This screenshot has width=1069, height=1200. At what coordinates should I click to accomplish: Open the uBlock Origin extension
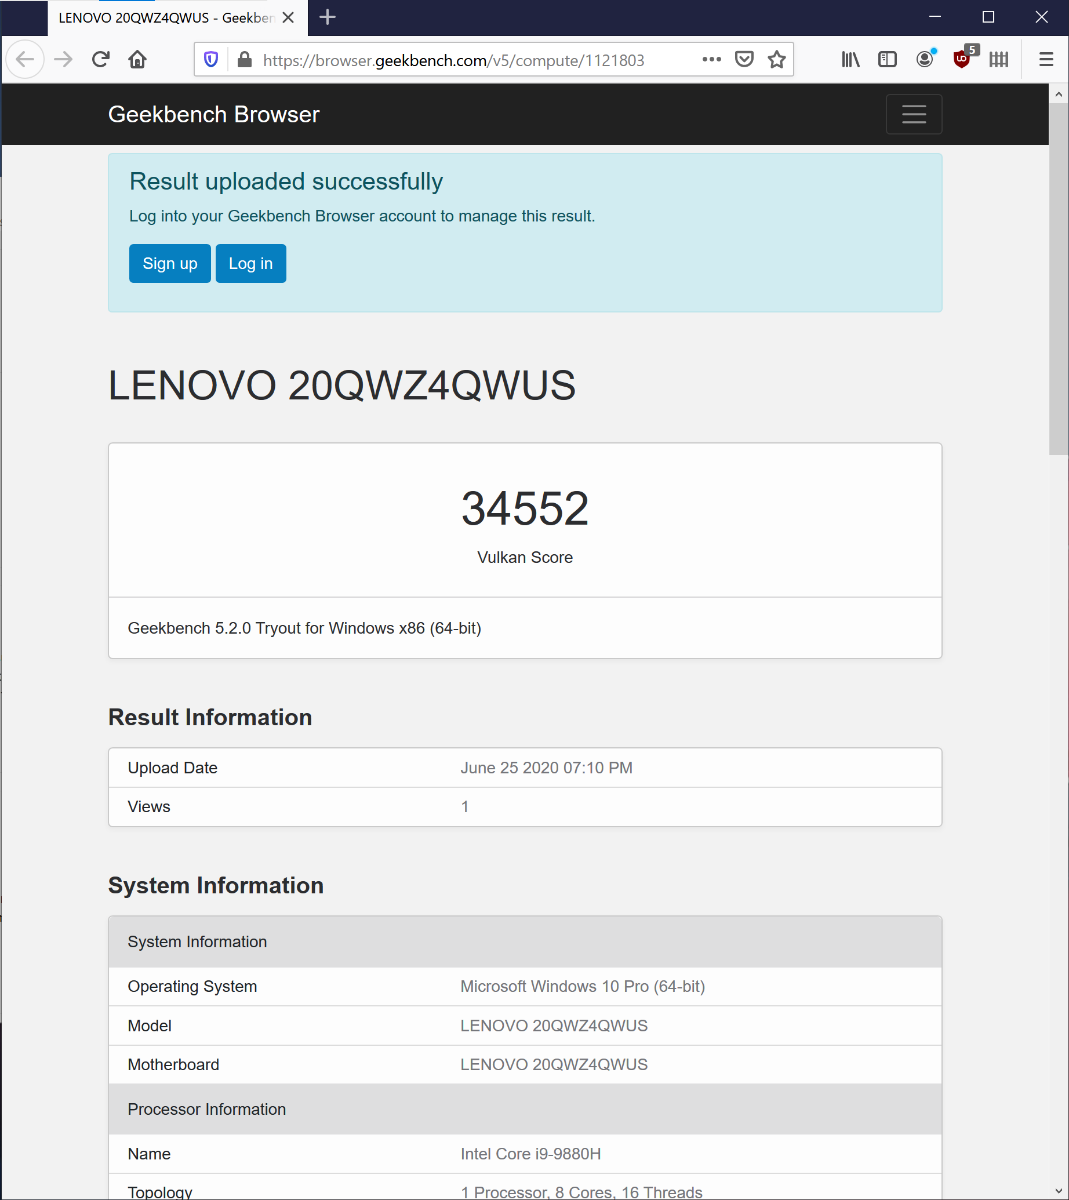coord(962,60)
